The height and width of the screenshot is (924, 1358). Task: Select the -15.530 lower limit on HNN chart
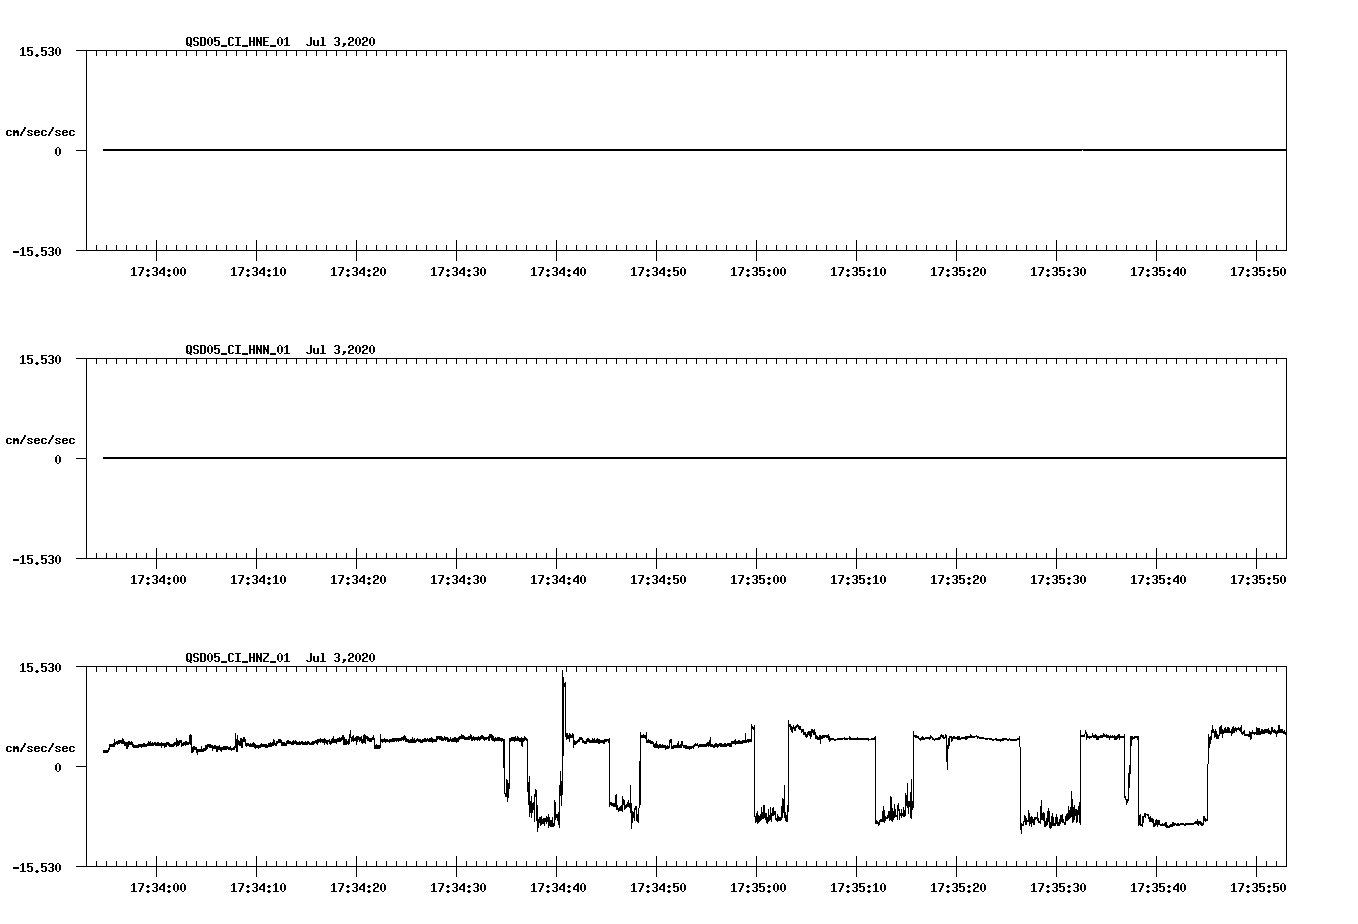click(36, 559)
